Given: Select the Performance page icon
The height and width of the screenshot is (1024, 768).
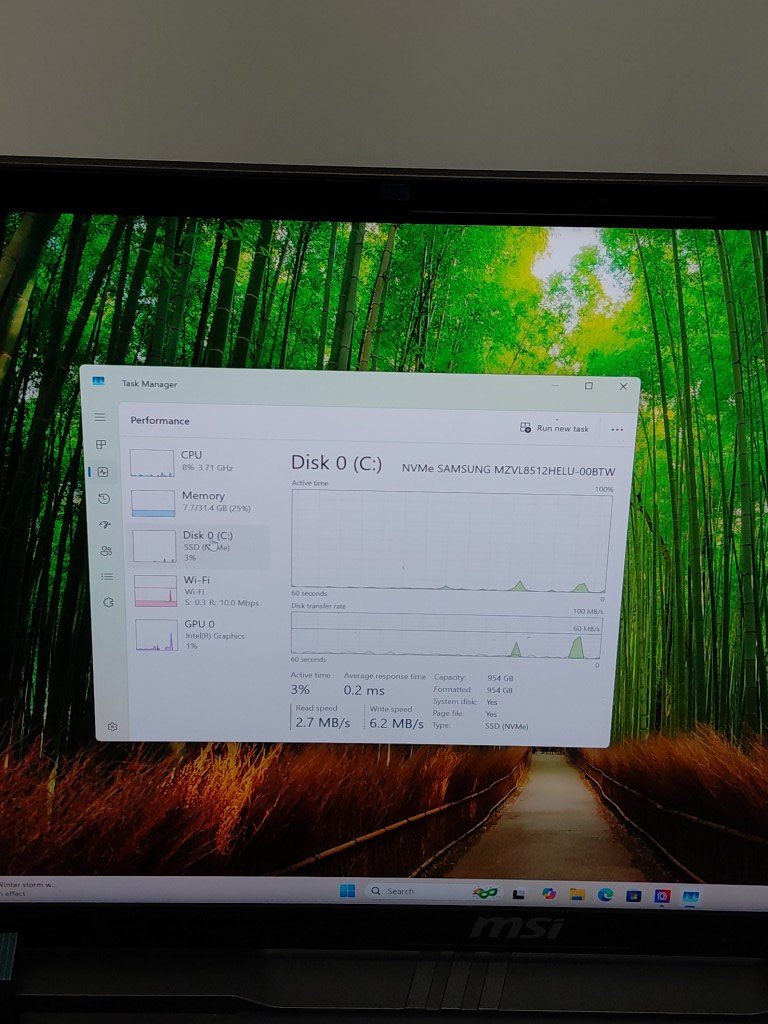Looking at the screenshot, I should tap(102, 471).
